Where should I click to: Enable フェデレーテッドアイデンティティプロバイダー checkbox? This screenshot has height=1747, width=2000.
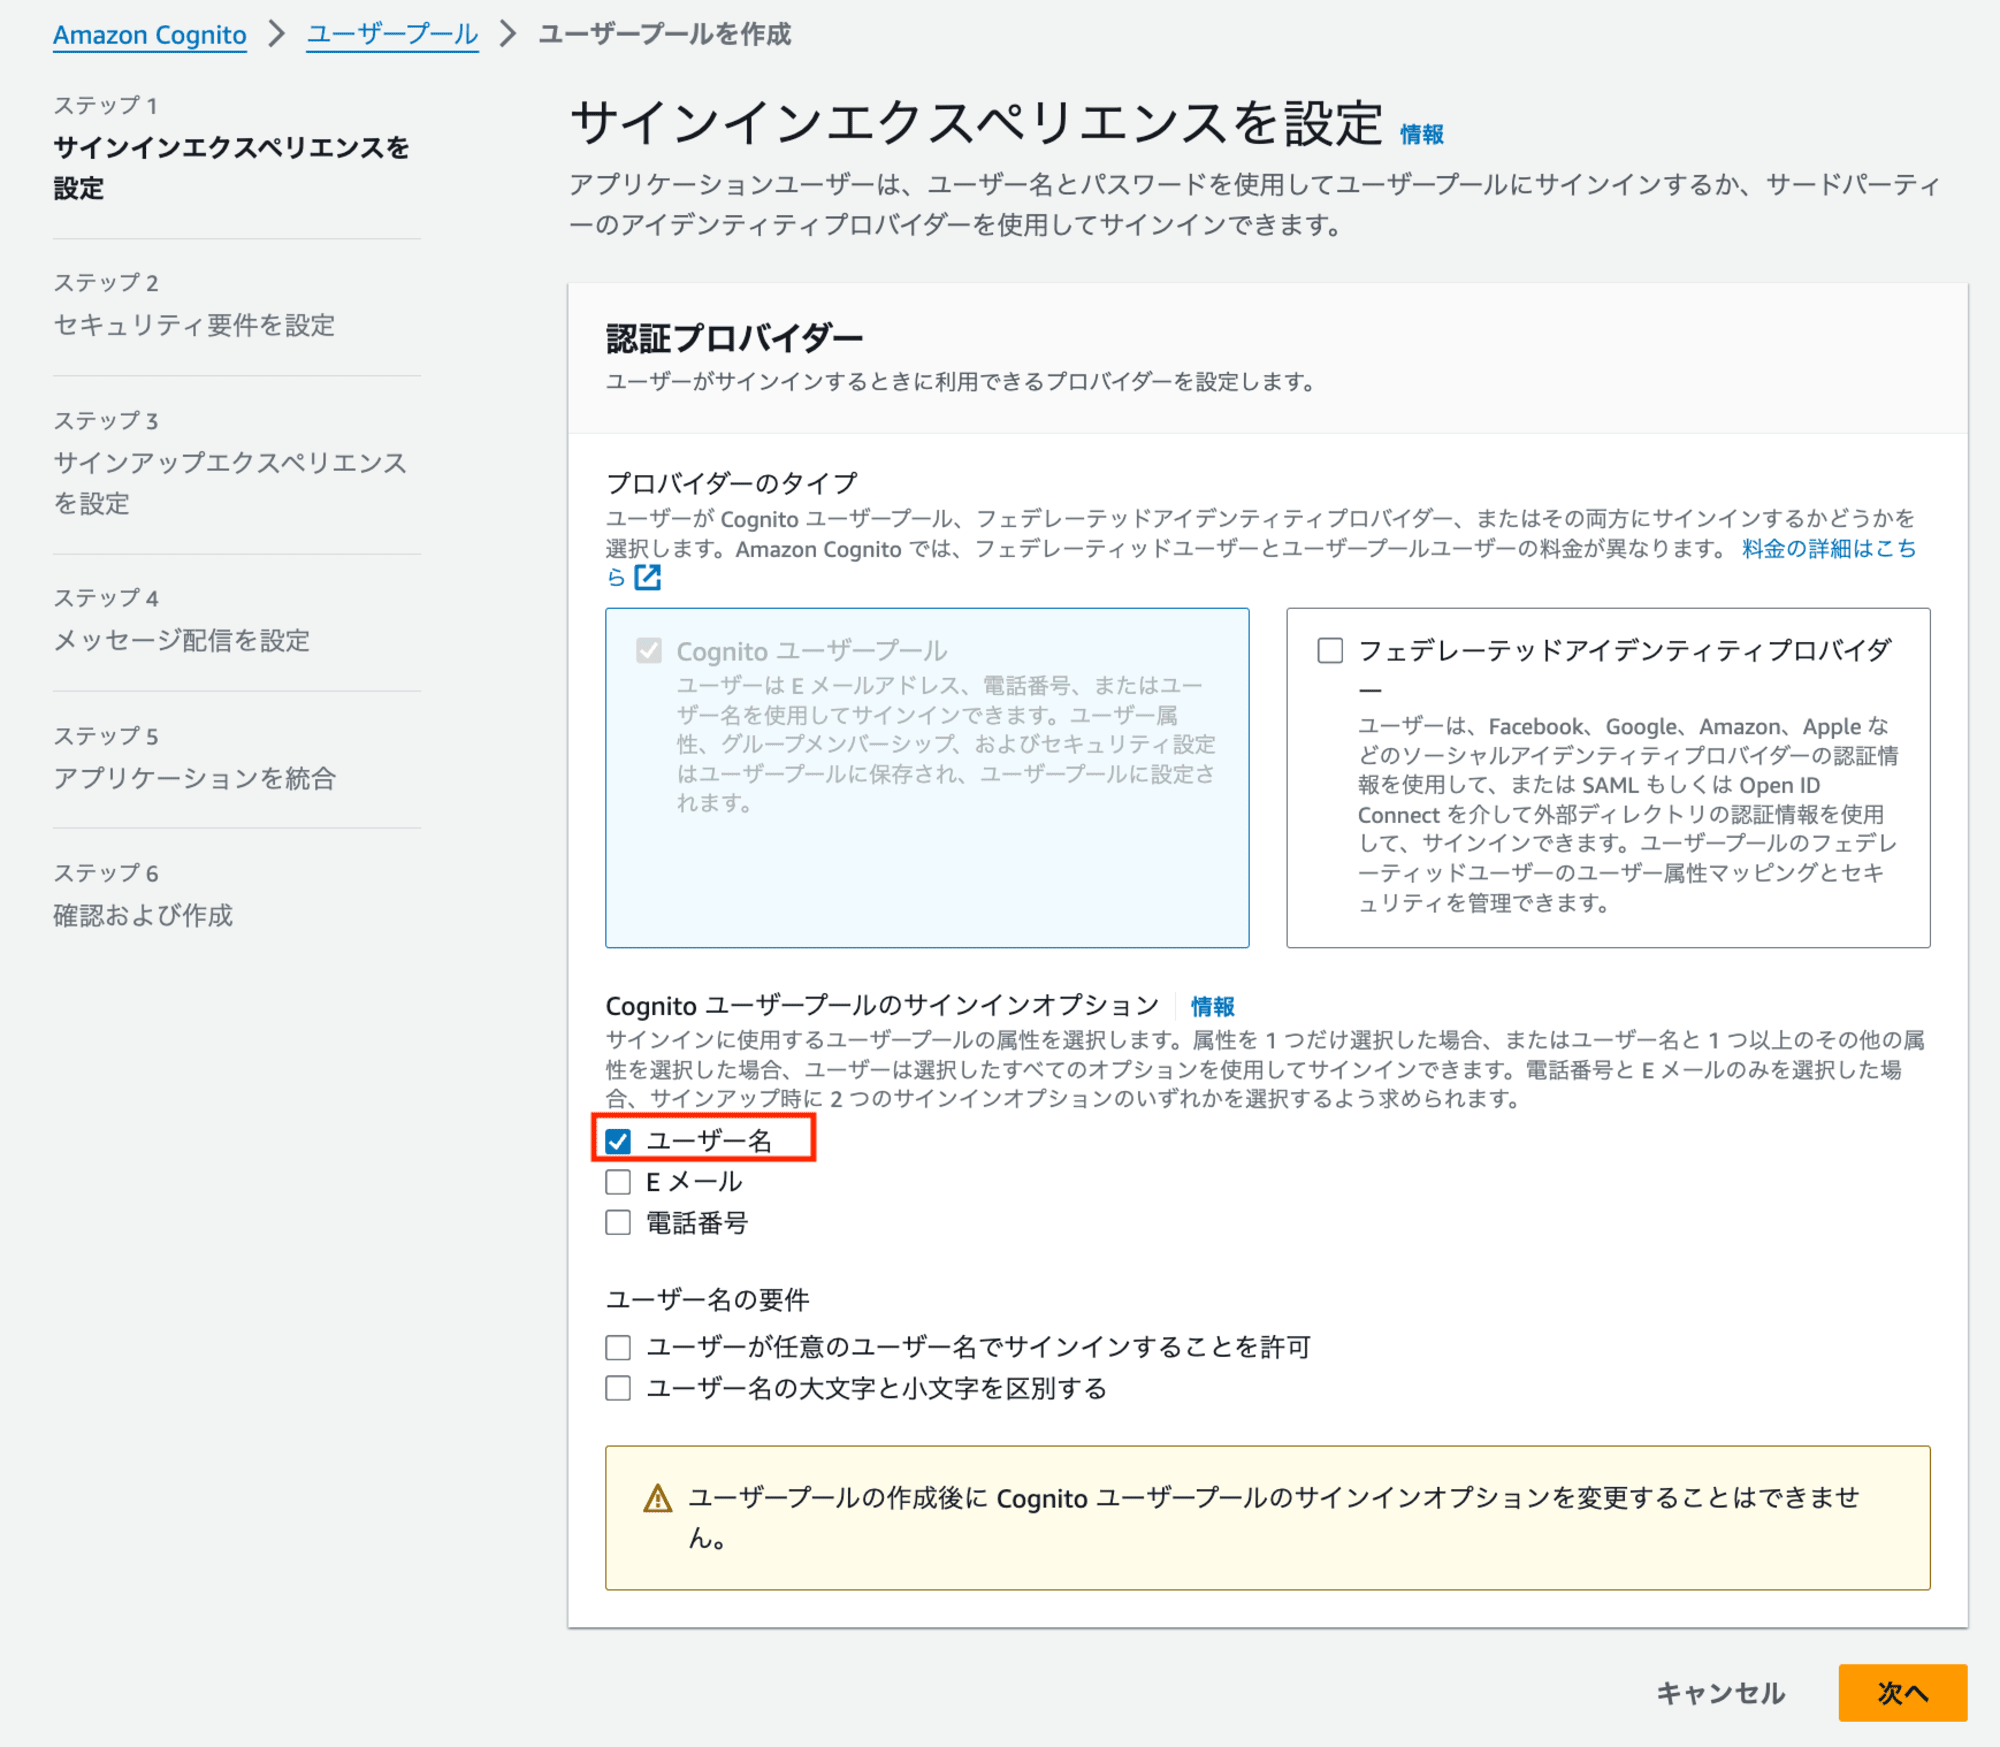1330,651
